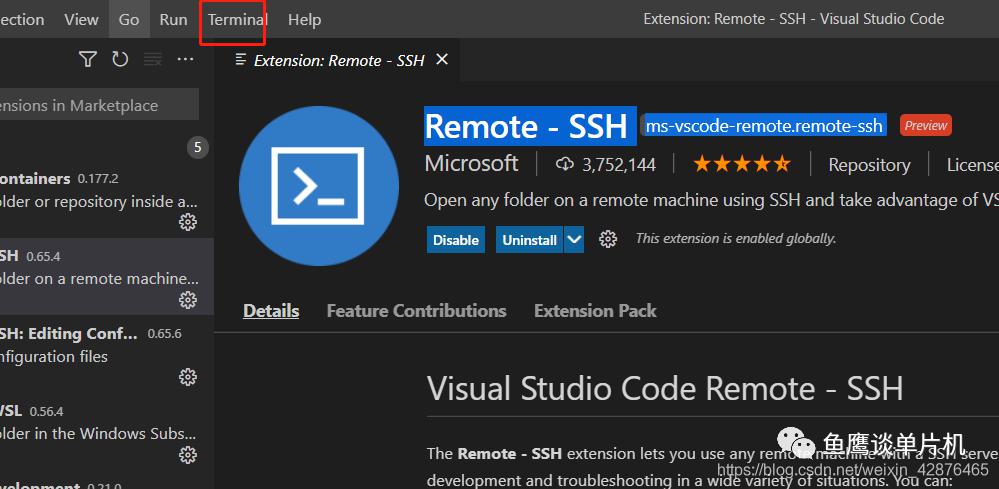
Task: Open manage gear for SSH: Editing Configuration extension
Action: pyautogui.click(x=187, y=378)
